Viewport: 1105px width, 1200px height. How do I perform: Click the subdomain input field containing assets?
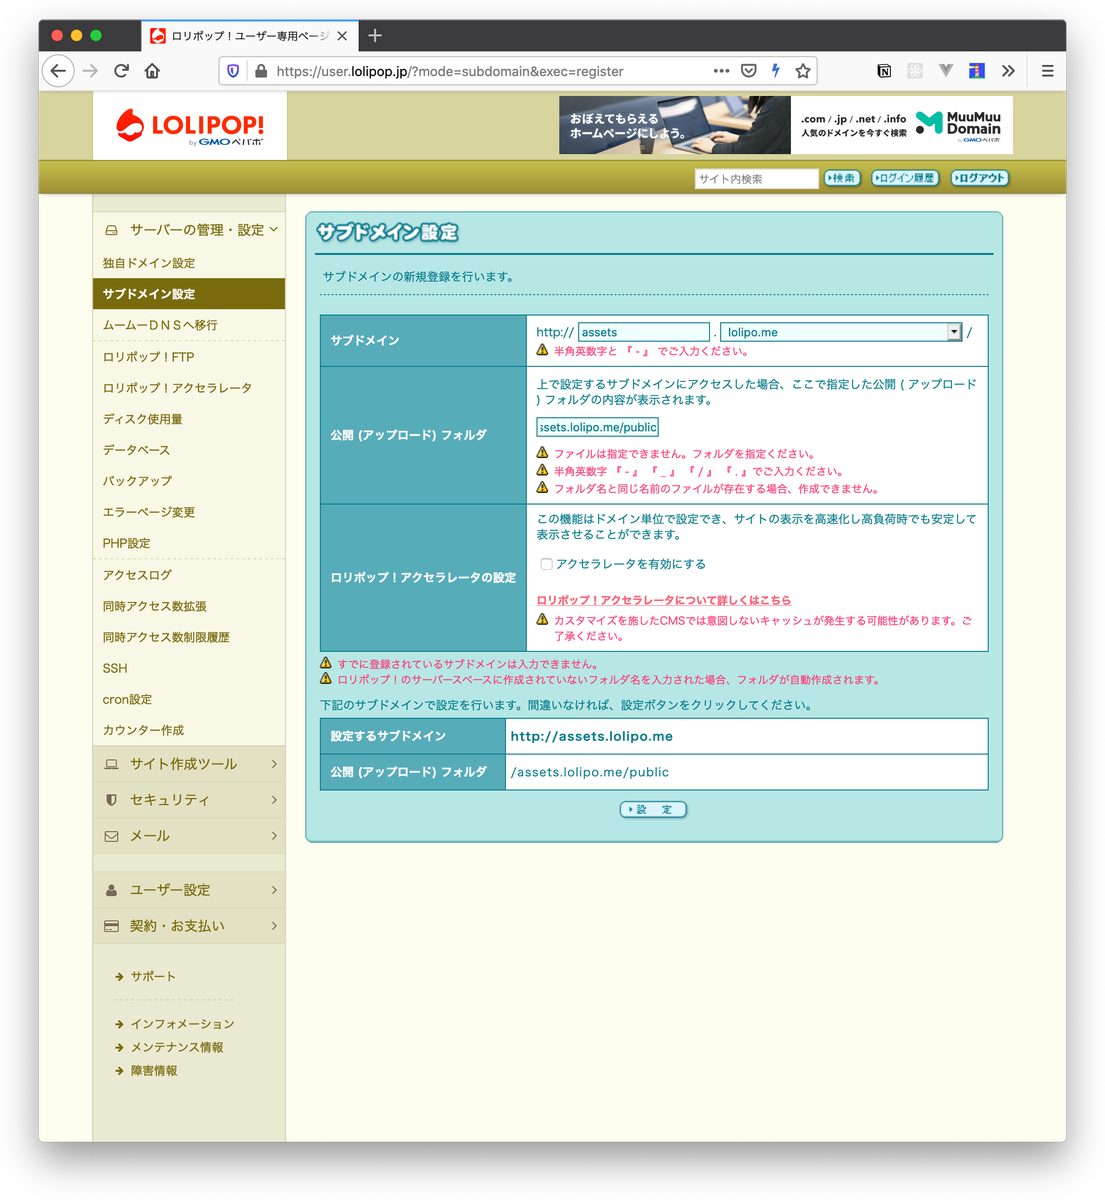tap(643, 331)
